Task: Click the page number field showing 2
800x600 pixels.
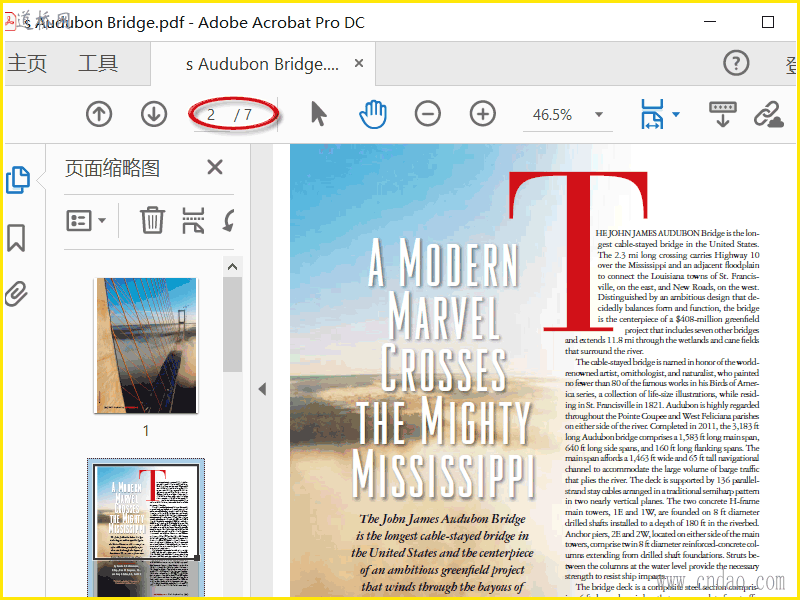Action: 211,114
